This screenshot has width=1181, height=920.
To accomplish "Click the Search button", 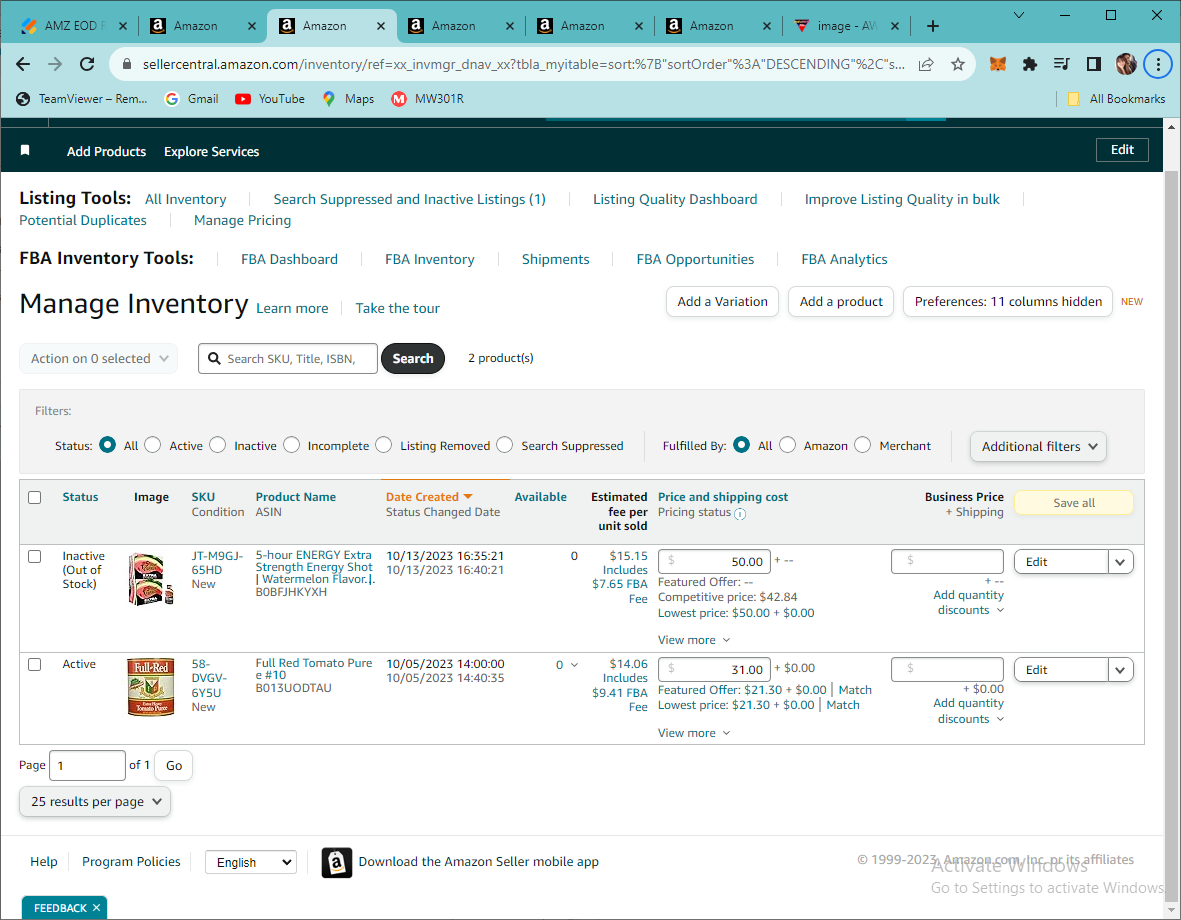I will coord(413,359).
